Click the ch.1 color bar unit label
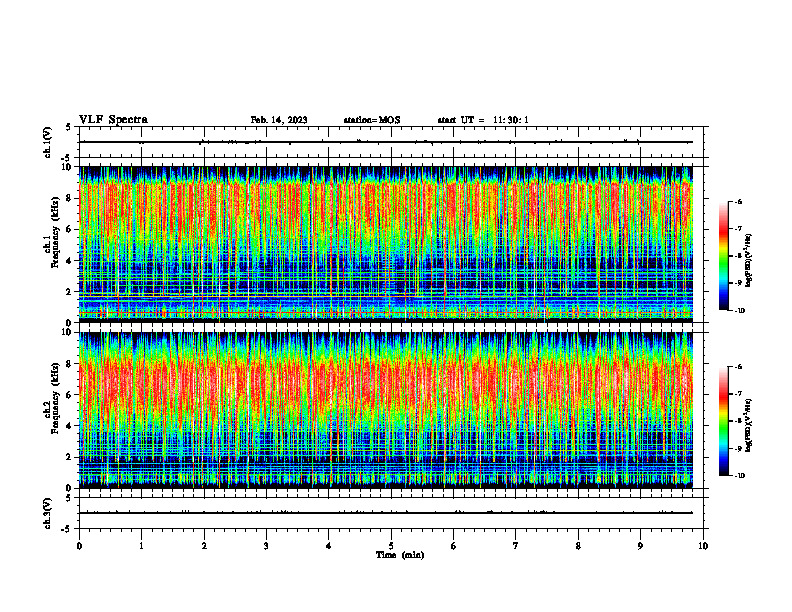This screenshot has height=612, width=792. pyautogui.click(x=749, y=261)
